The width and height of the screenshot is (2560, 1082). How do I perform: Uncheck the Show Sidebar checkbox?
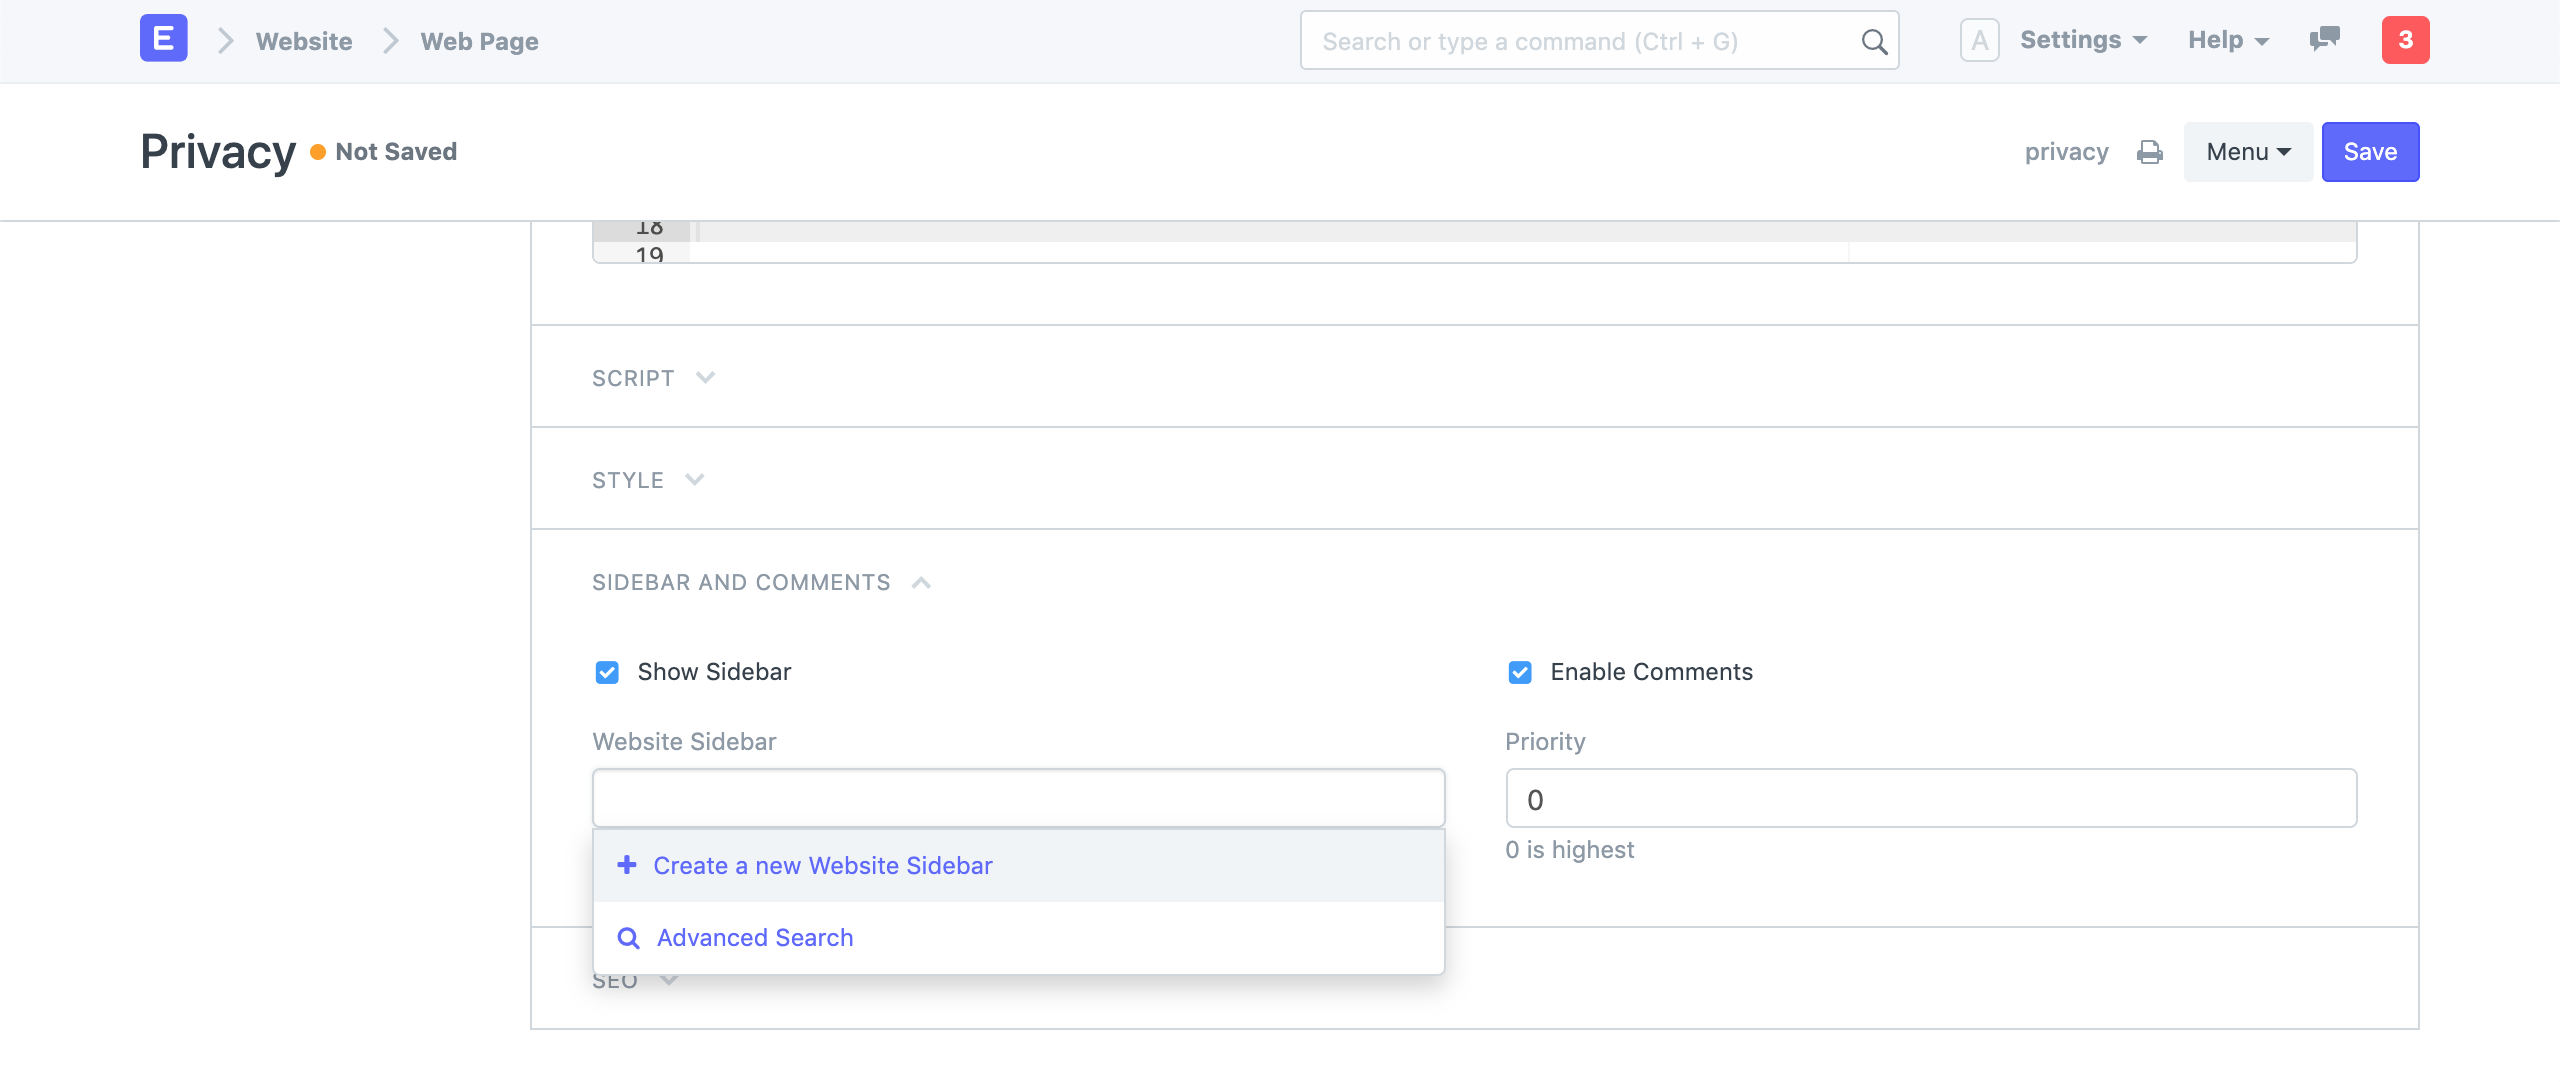(x=607, y=672)
